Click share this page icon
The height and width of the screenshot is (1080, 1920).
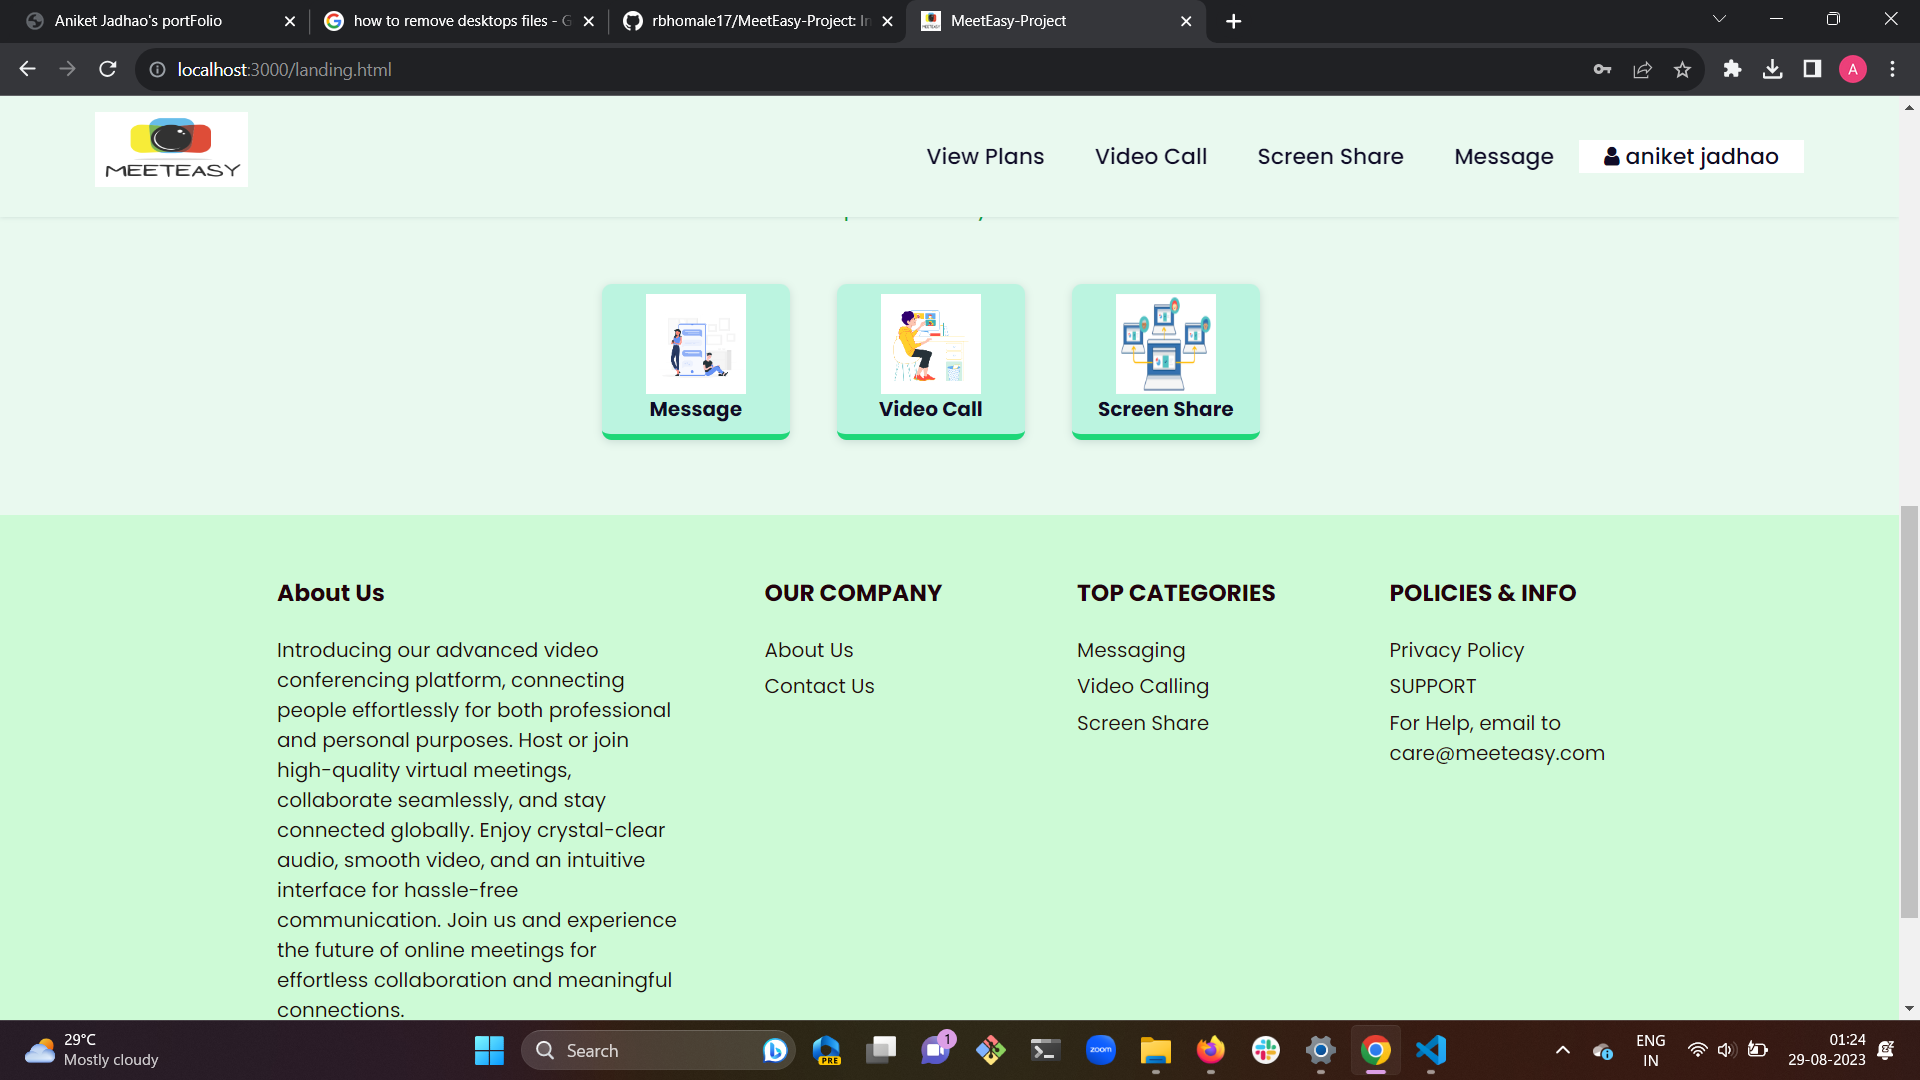click(1642, 70)
